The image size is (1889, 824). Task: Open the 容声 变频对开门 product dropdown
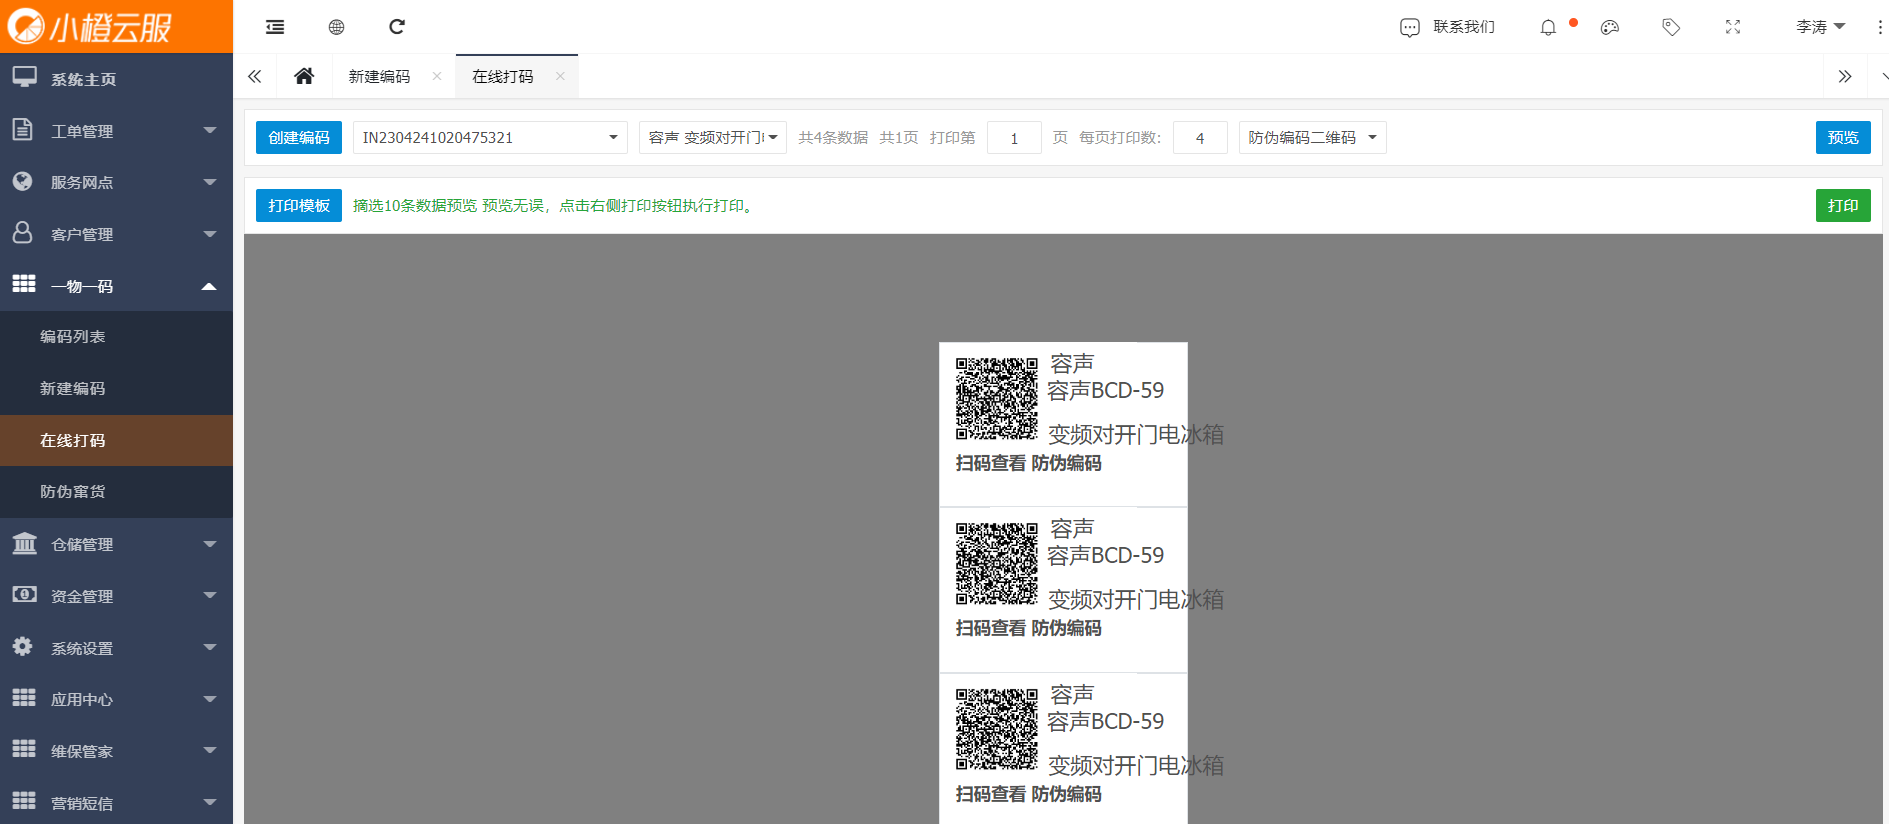(713, 137)
